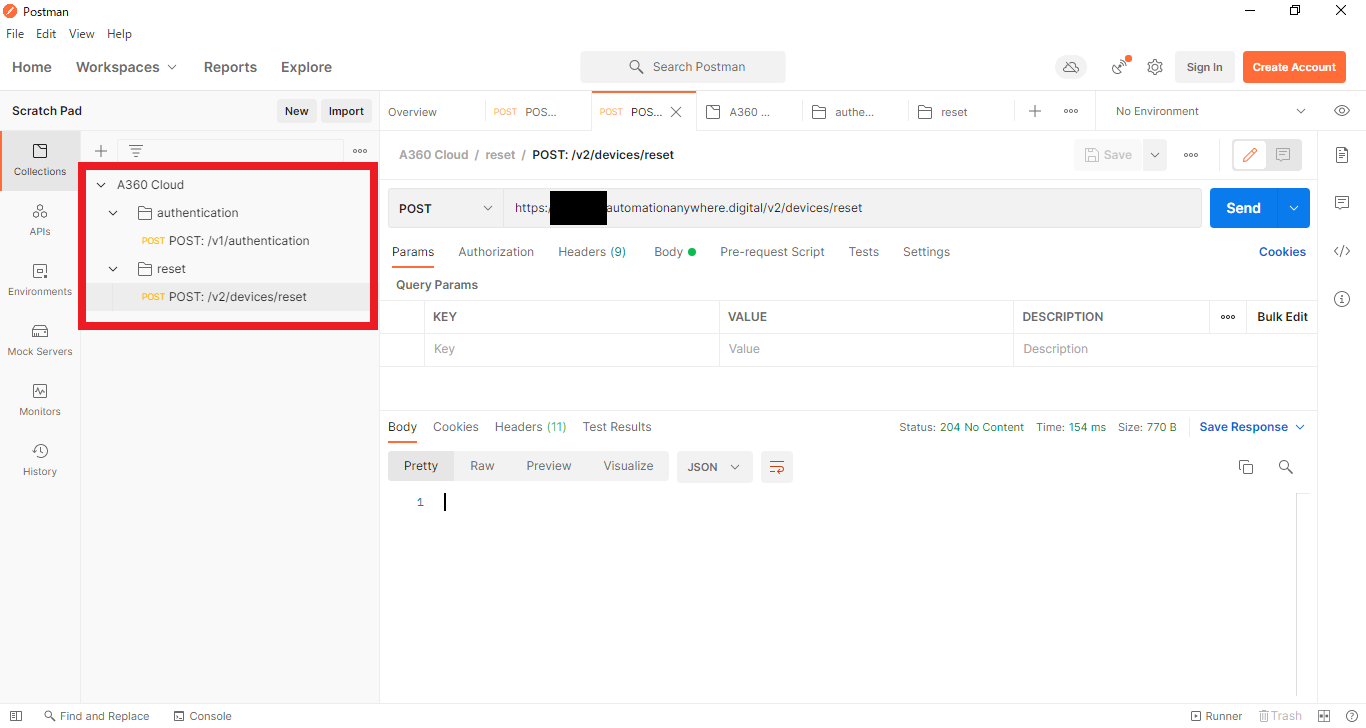The width and height of the screenshot is (1366, 728).
Task: Open the Monitors sidebar panel
Action: click(x=40, y=400)
